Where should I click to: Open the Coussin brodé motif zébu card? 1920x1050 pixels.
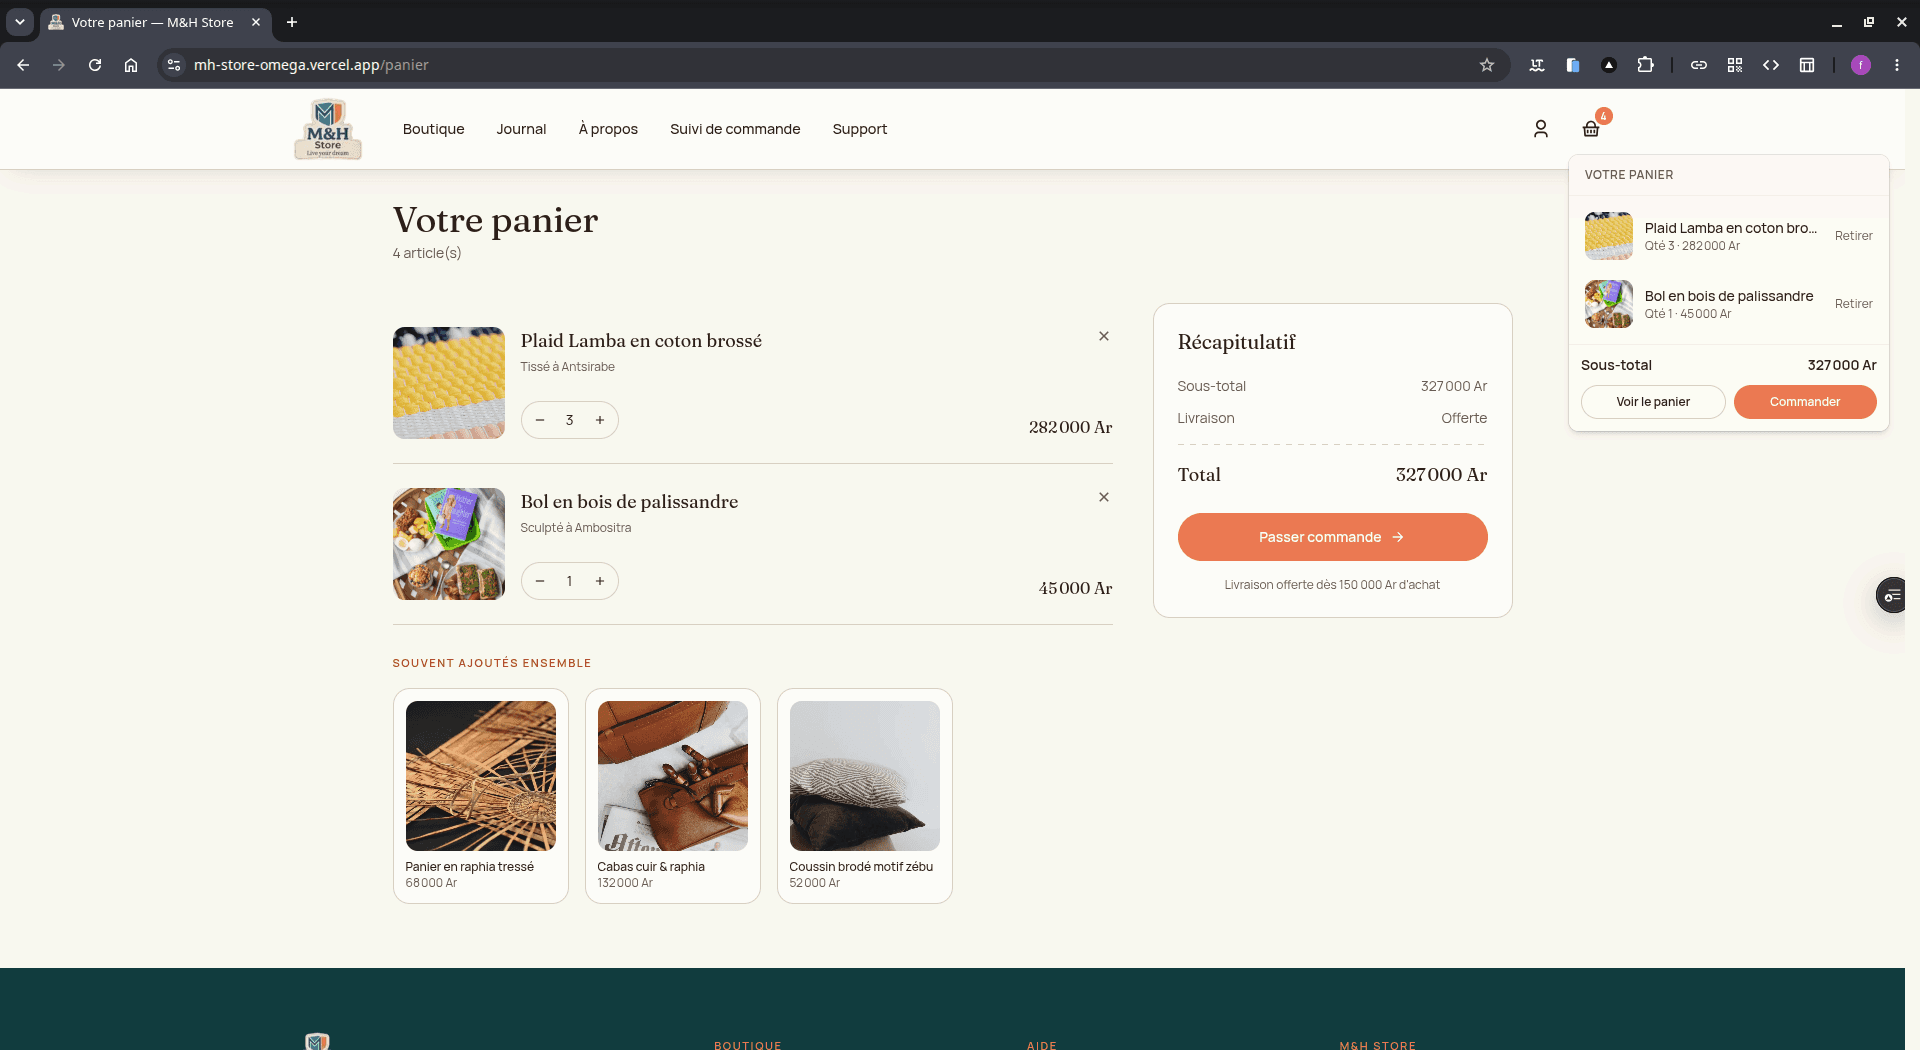coord(865,796)
